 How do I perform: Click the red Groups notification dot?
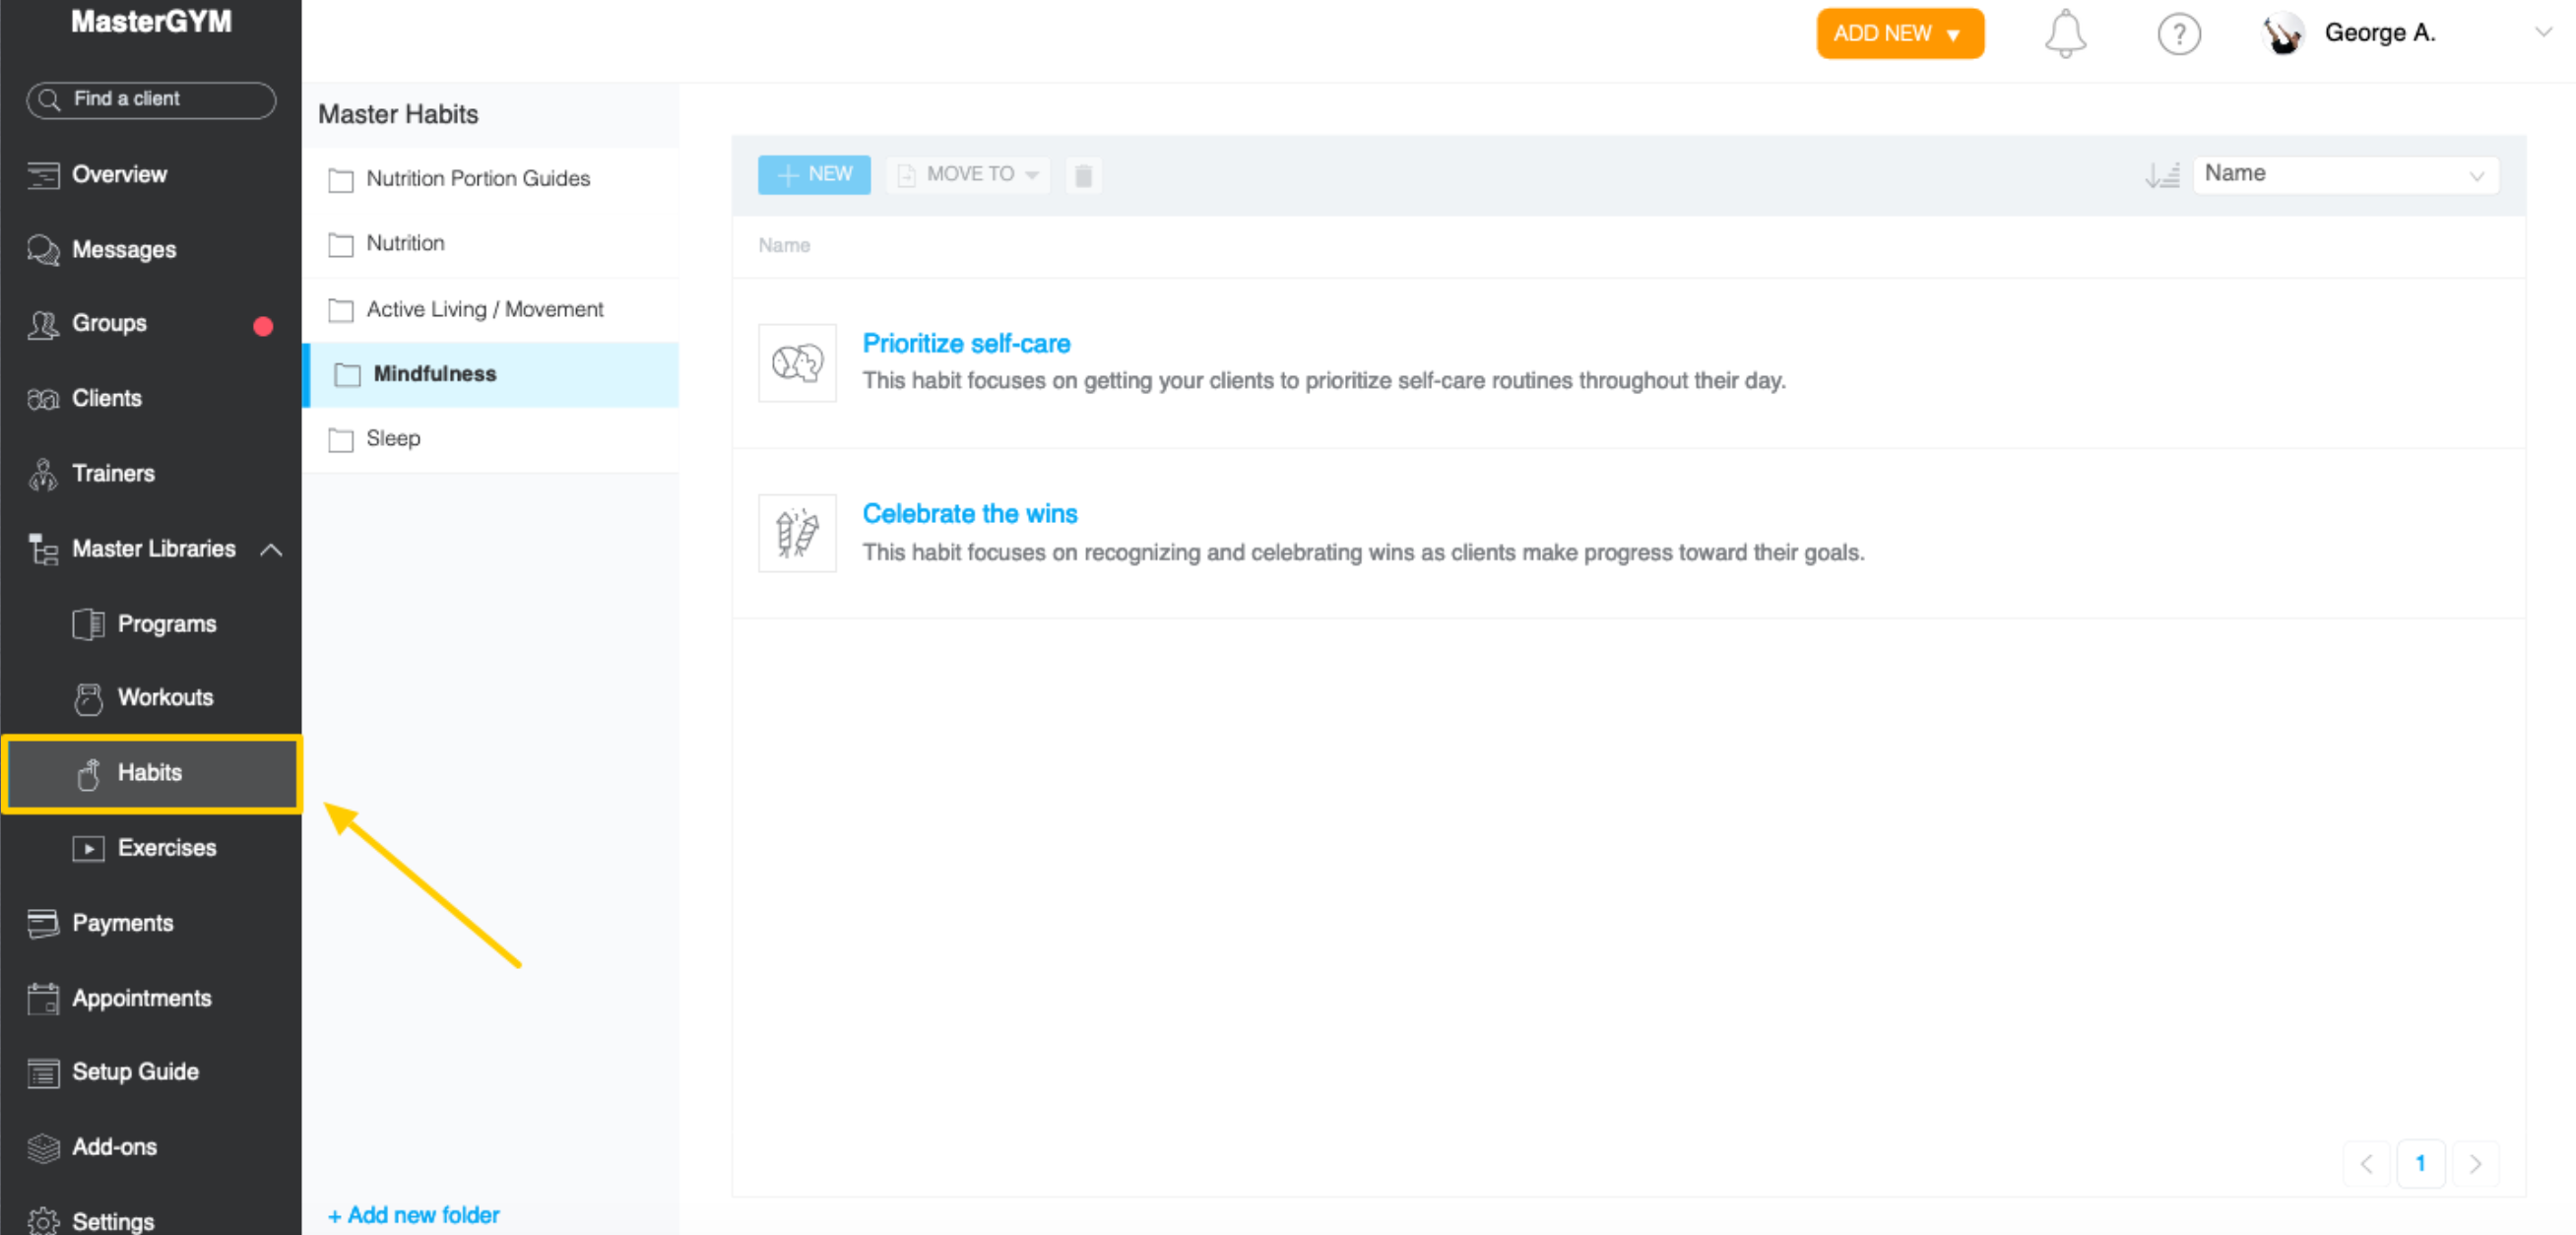(263, 326)
